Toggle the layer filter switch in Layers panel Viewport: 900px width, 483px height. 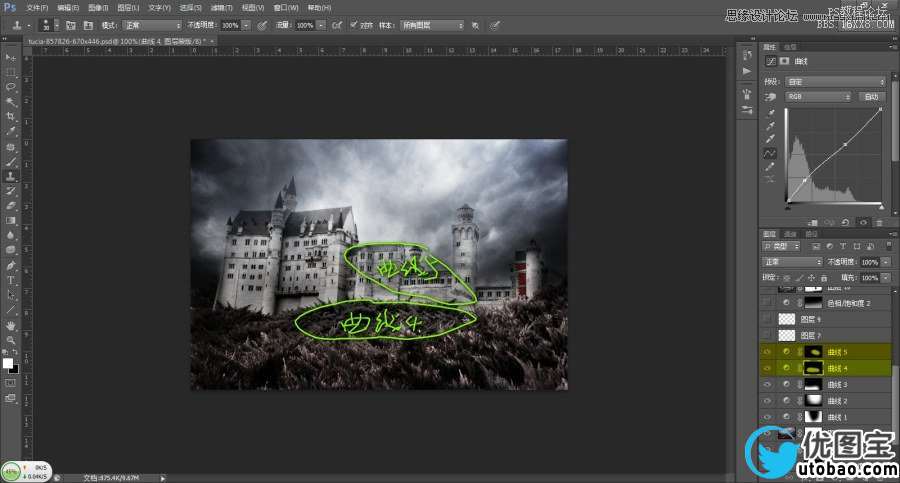(x=889, y=246)
